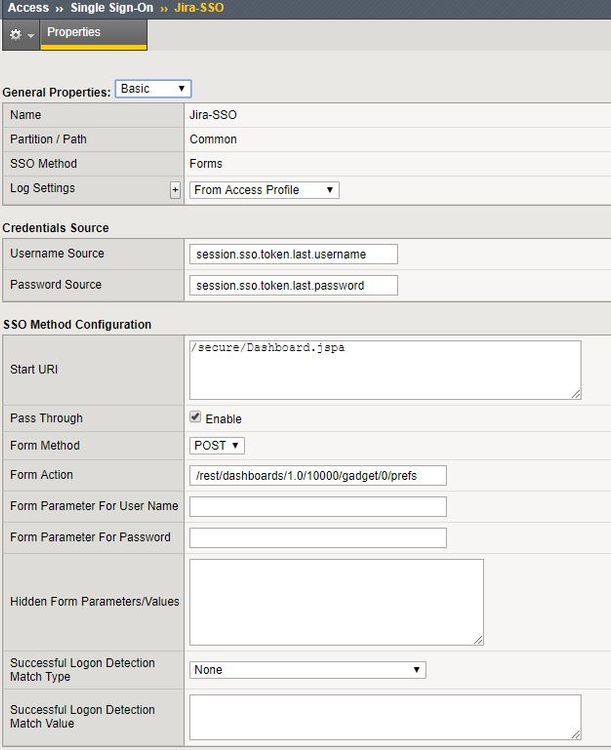Click the Form Action input field

pyautogui.click(x=317, y=475)
